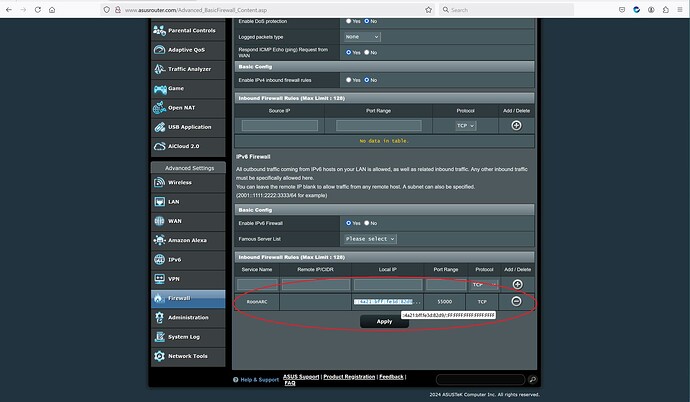Open the browser extensions puzzle icon
This screenshot has width=690, height=402.
tap(665, 10)
